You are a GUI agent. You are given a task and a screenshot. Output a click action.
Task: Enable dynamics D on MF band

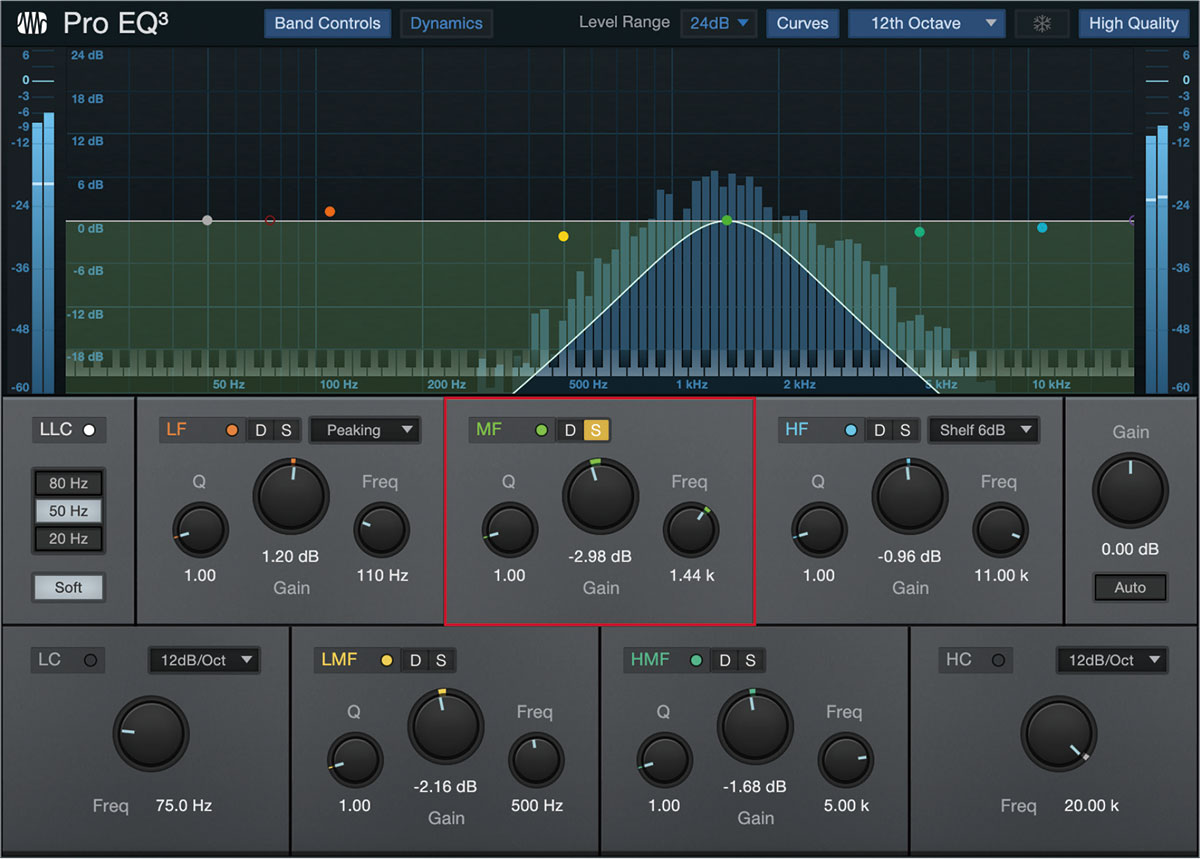pos(570,431)
